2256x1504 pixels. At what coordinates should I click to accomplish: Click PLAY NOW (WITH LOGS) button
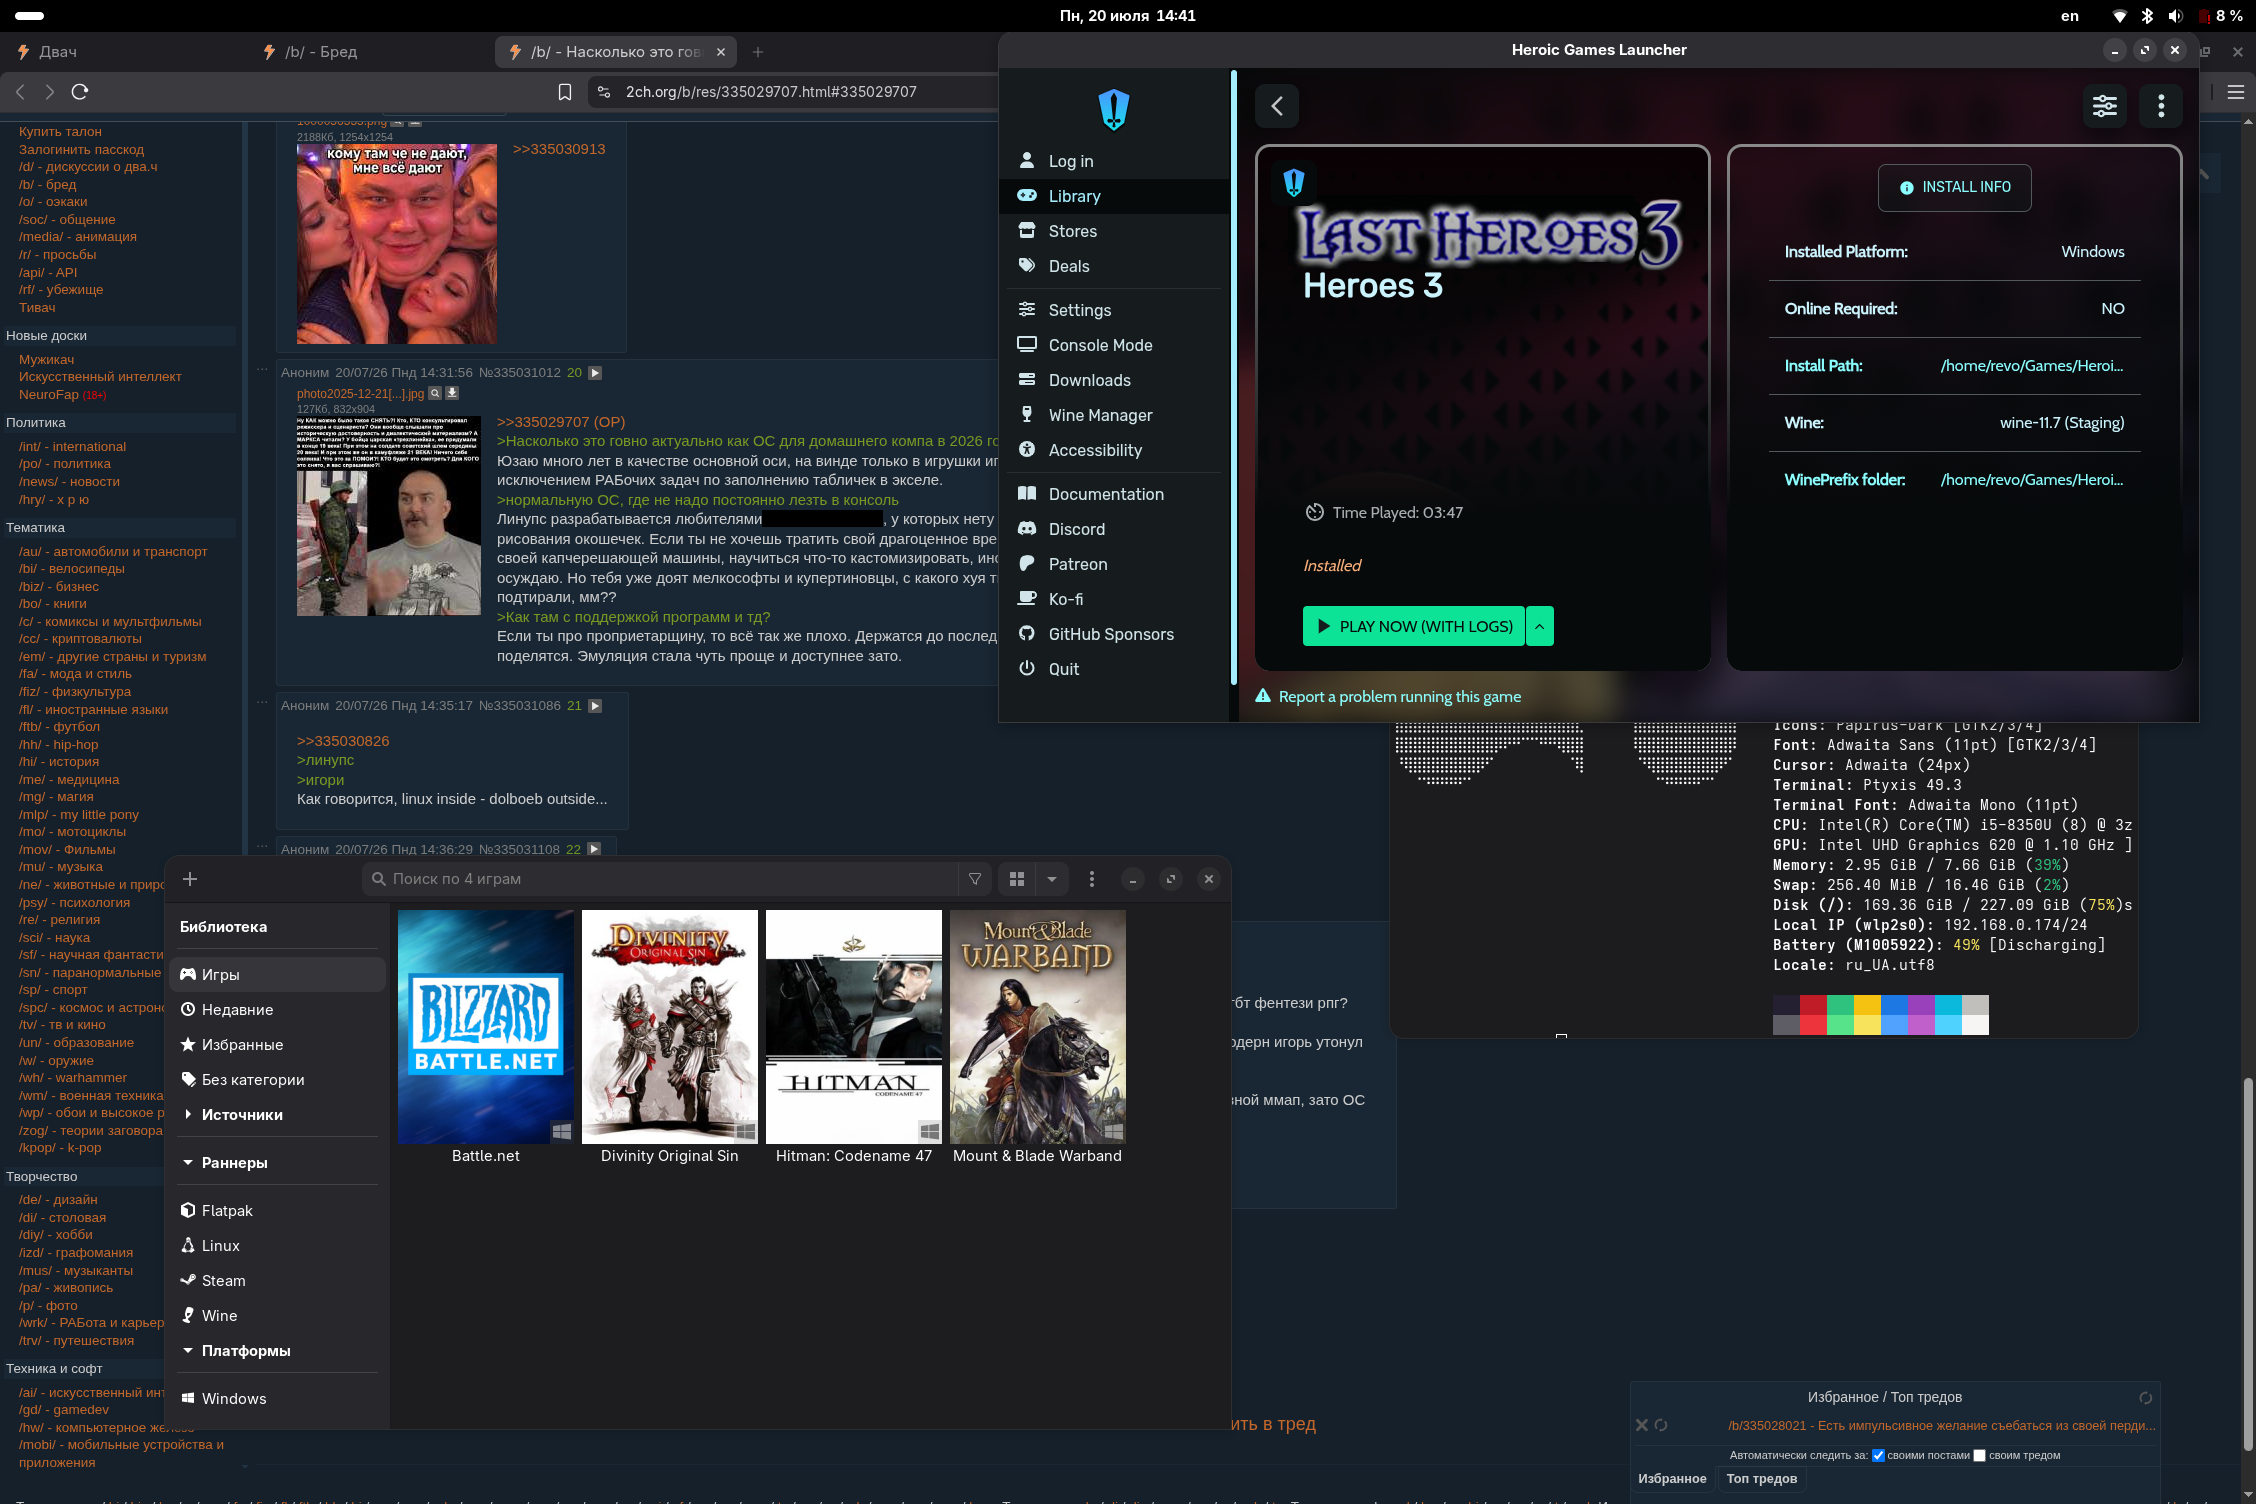point(1414,626)
